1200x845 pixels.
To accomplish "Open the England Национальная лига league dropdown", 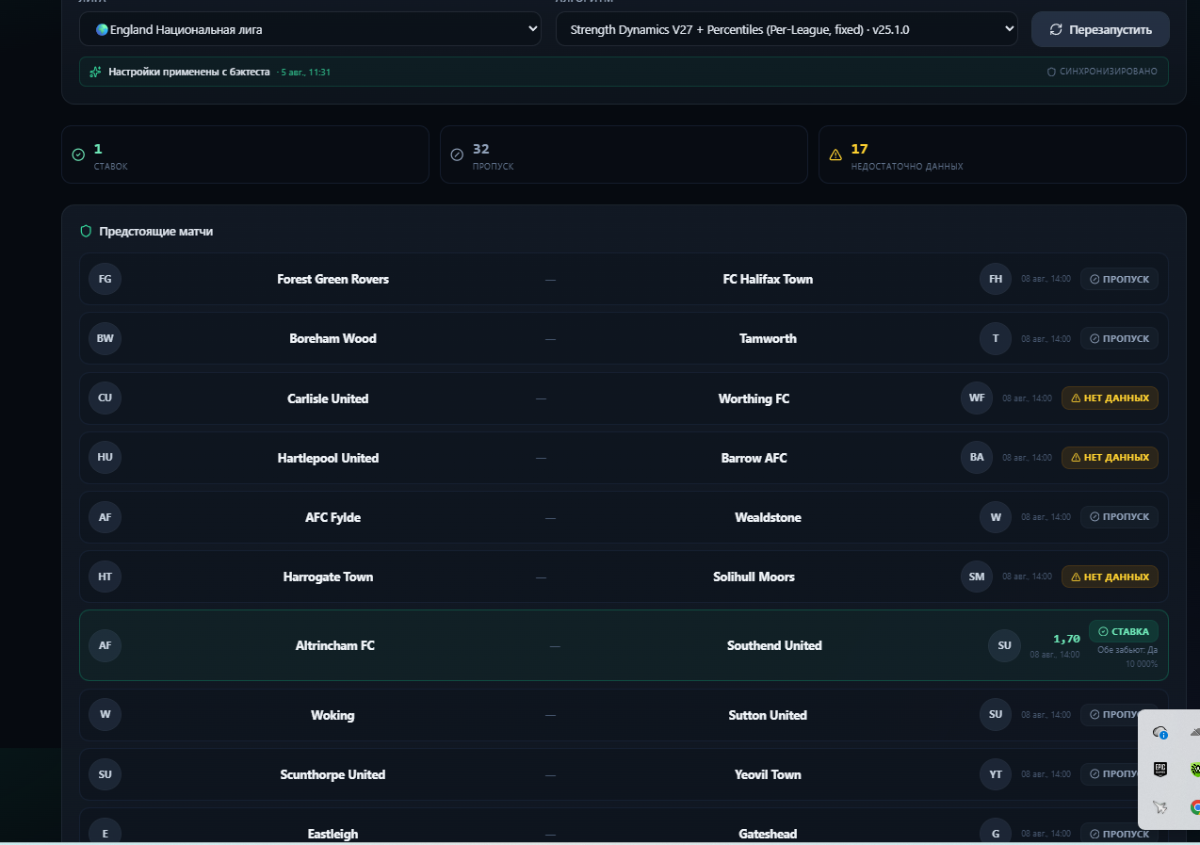I will click(310, 29).
